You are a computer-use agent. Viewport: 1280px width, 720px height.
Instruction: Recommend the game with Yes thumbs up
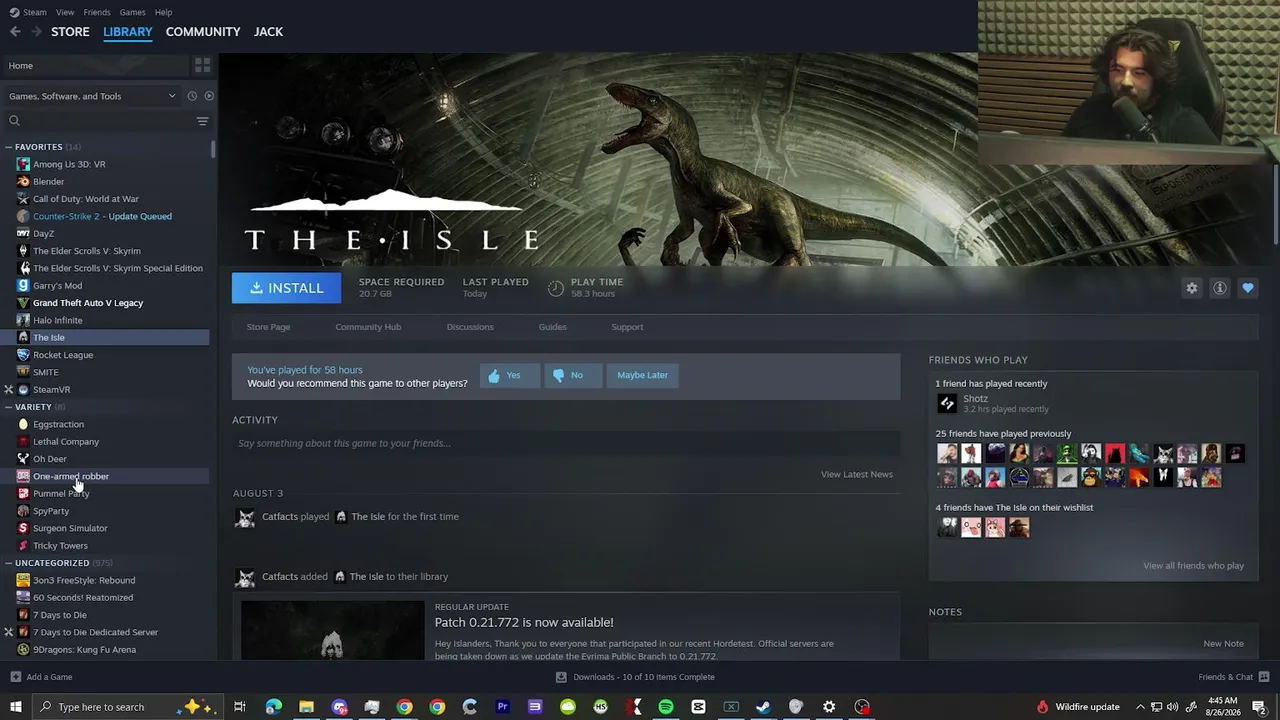click(x=509, y=375)
